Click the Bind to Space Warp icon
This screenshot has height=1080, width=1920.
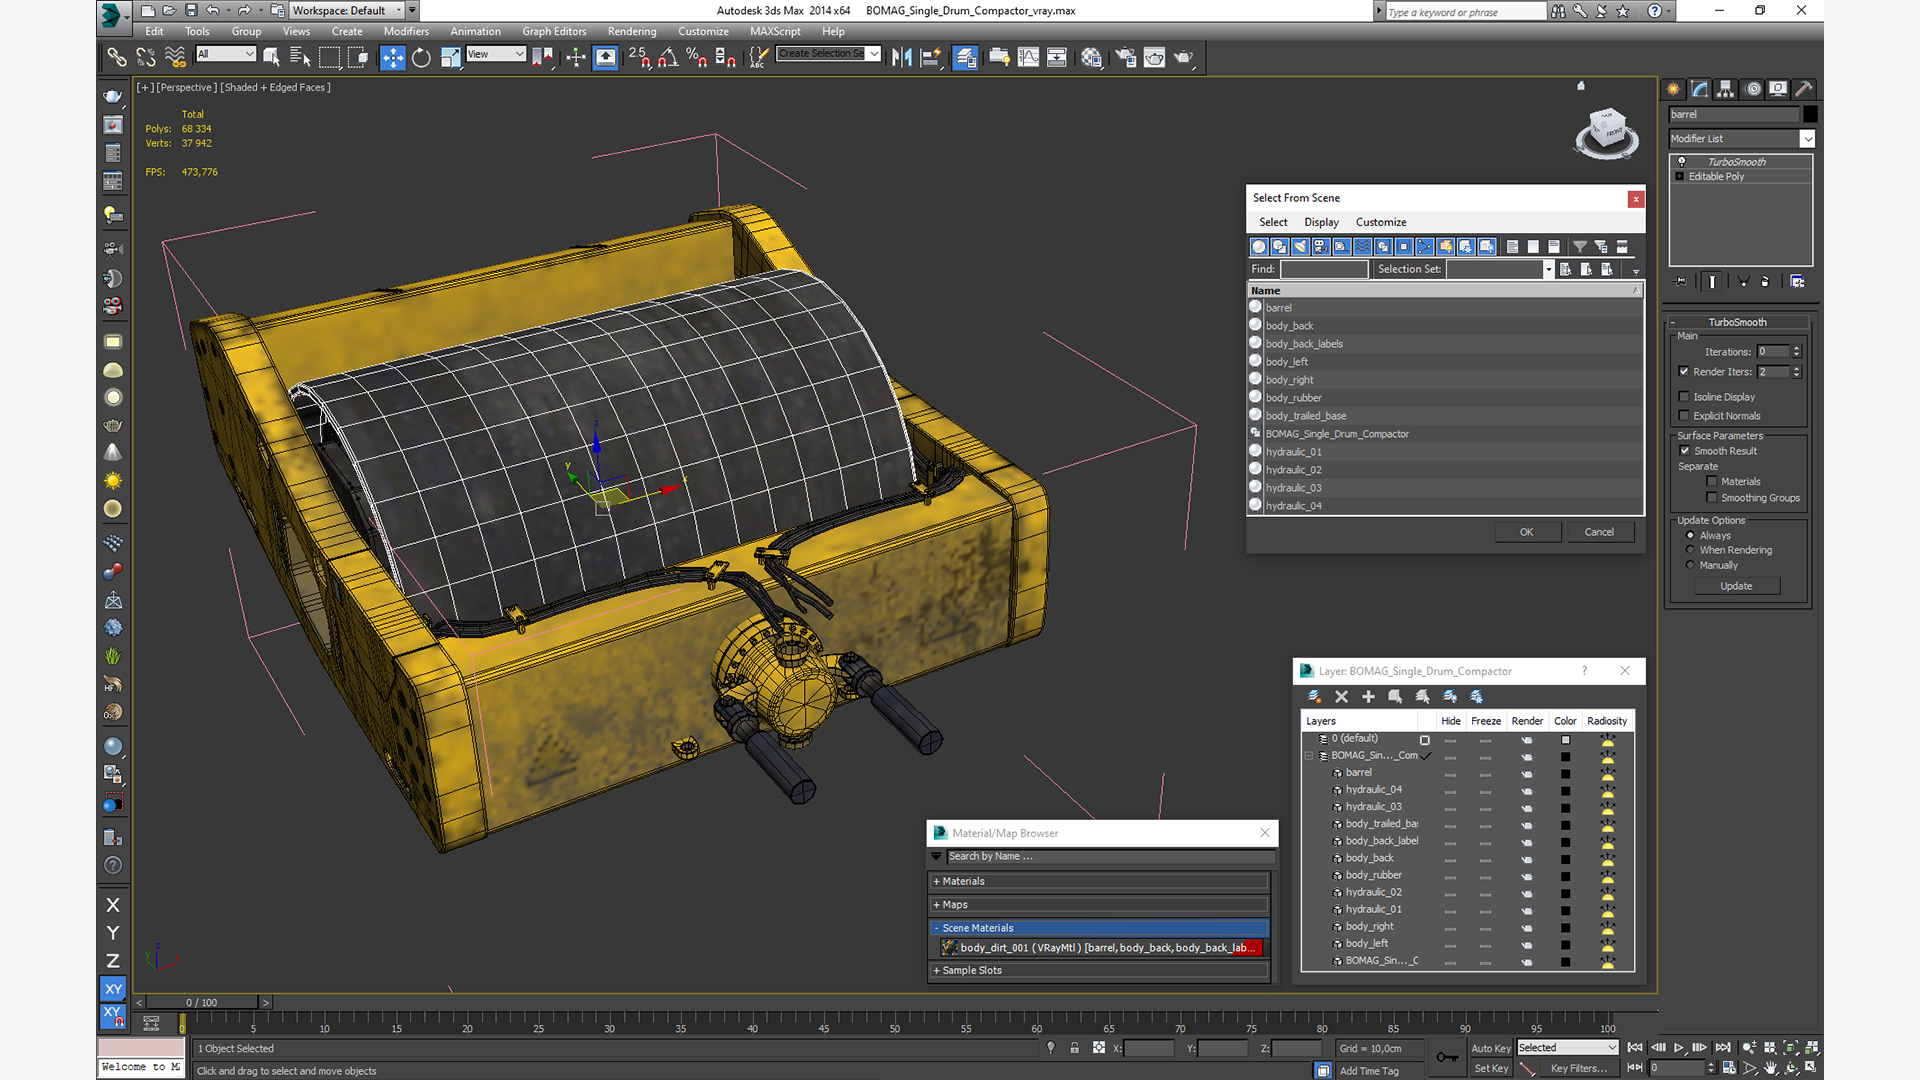175,57
